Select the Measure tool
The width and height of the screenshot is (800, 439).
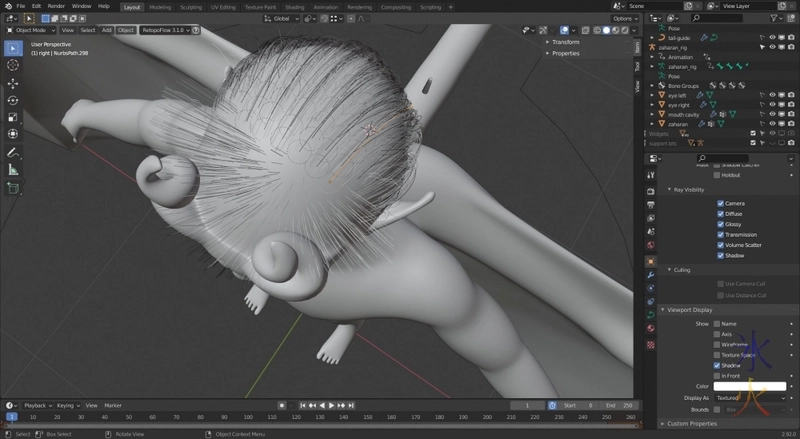point(13,169)
